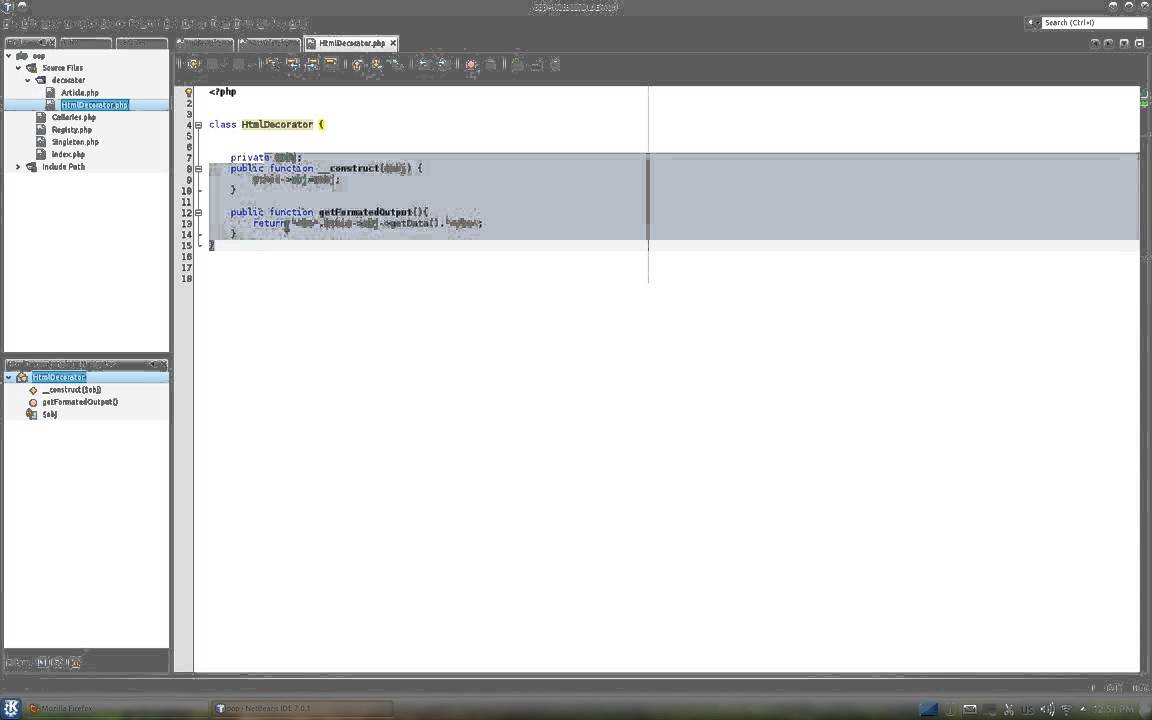Open the search options dropdown icon
The width and height of the screenshot is (1152, 720).
coord(1032,24)
